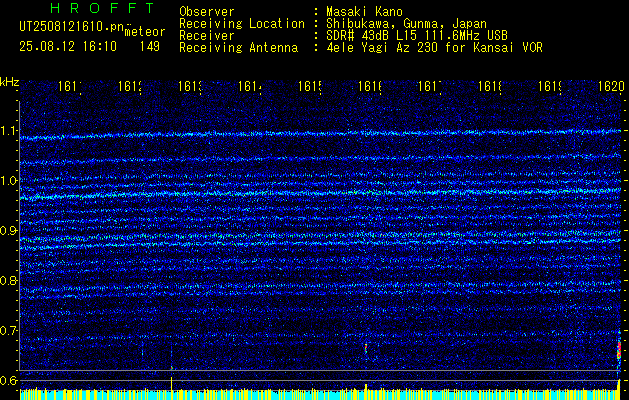
Task: Click the green HROFFT title text
Action: (x=103, y=8)
